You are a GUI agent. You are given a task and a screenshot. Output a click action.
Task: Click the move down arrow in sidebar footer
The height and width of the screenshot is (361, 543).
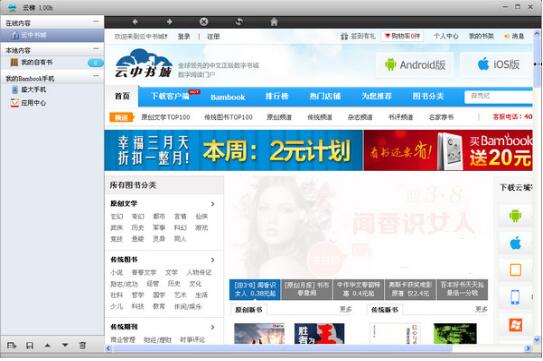pyautogui.click(x=65, y=345)
